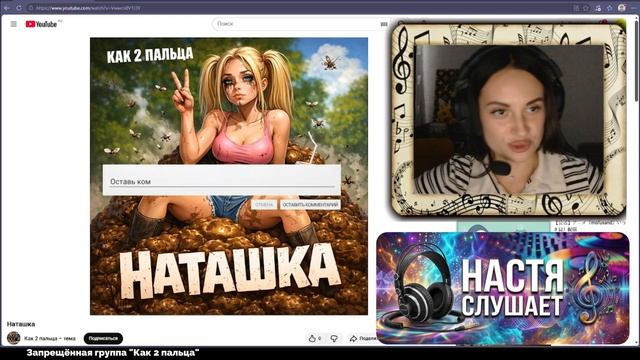Bookmark this page with the star icon
640x360 pixels.
(x=586, y=8)
